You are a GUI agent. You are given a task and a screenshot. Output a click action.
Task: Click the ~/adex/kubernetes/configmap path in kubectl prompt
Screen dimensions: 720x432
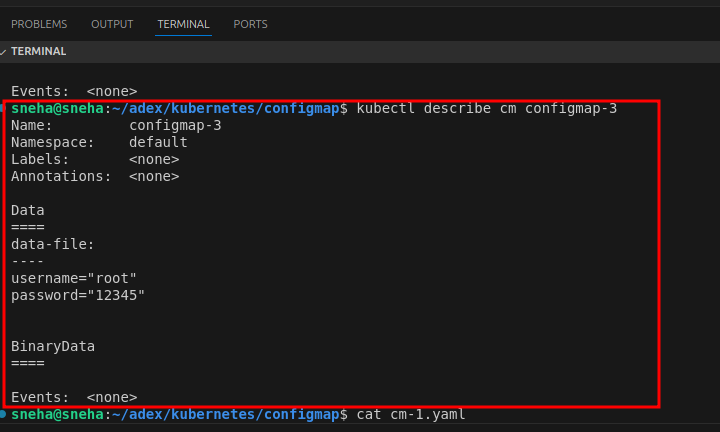[226, 108]
